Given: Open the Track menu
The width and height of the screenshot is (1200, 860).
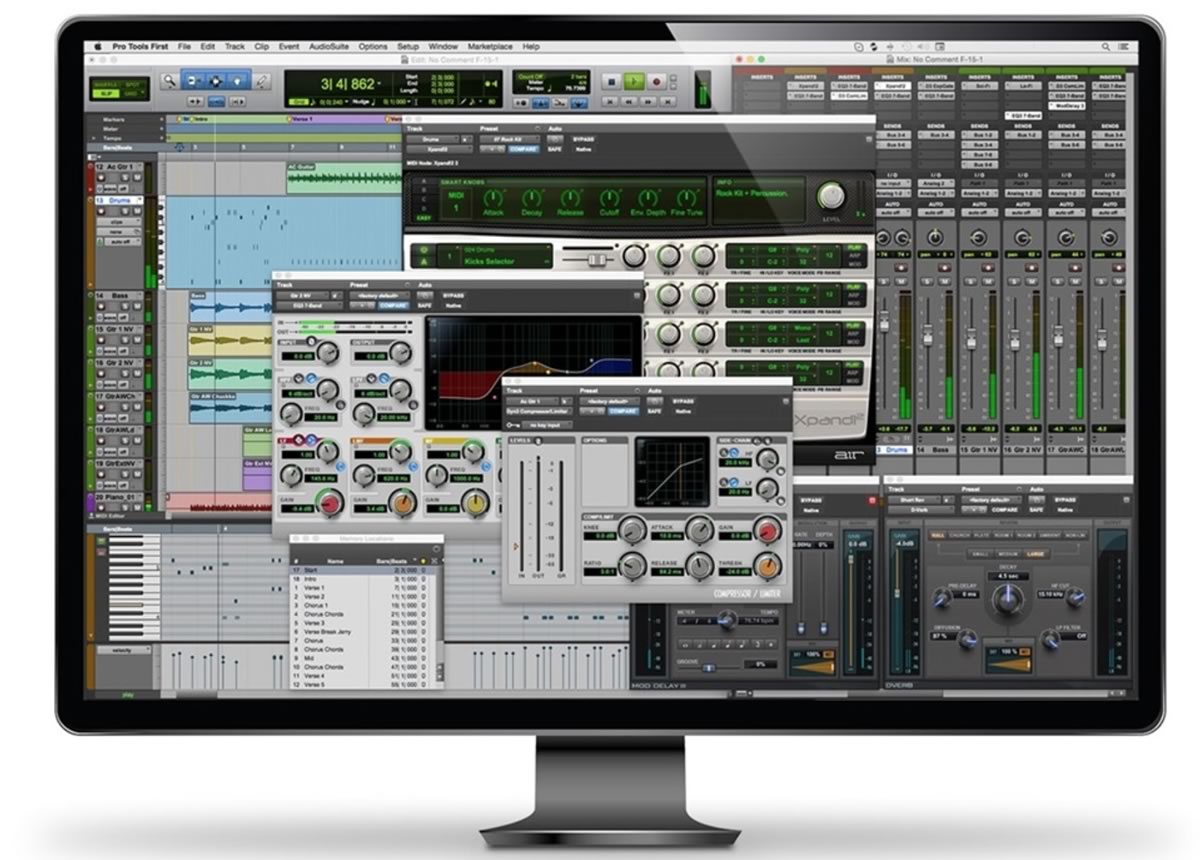Looking at the screenshot, I should (x=235, y=46).
